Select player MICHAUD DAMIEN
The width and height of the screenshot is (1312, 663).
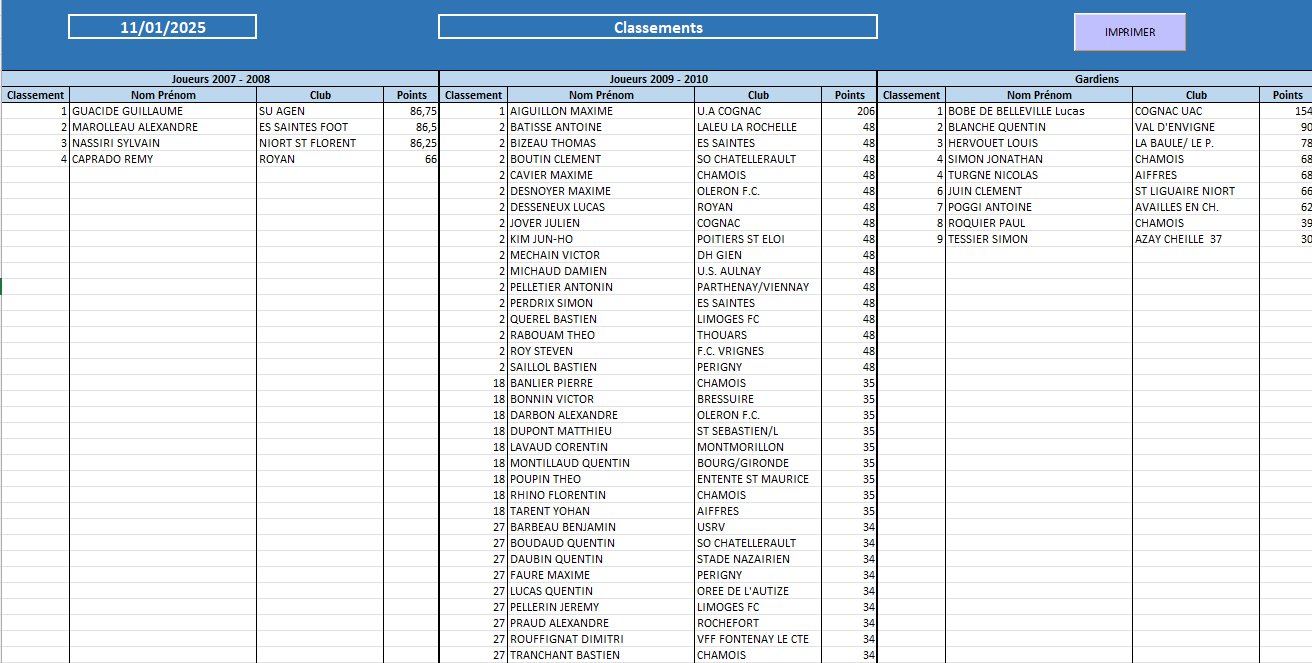601,271
